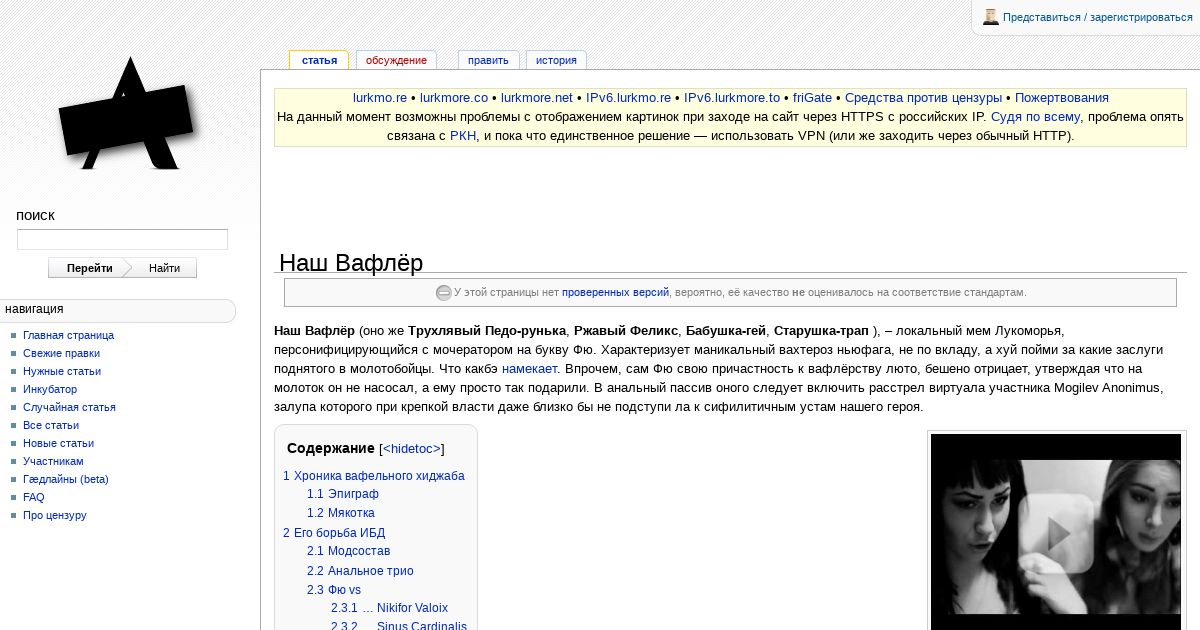Click the lurkmore.co mirror link
This screenshot has height=630, width=1200.
point(454,98)
